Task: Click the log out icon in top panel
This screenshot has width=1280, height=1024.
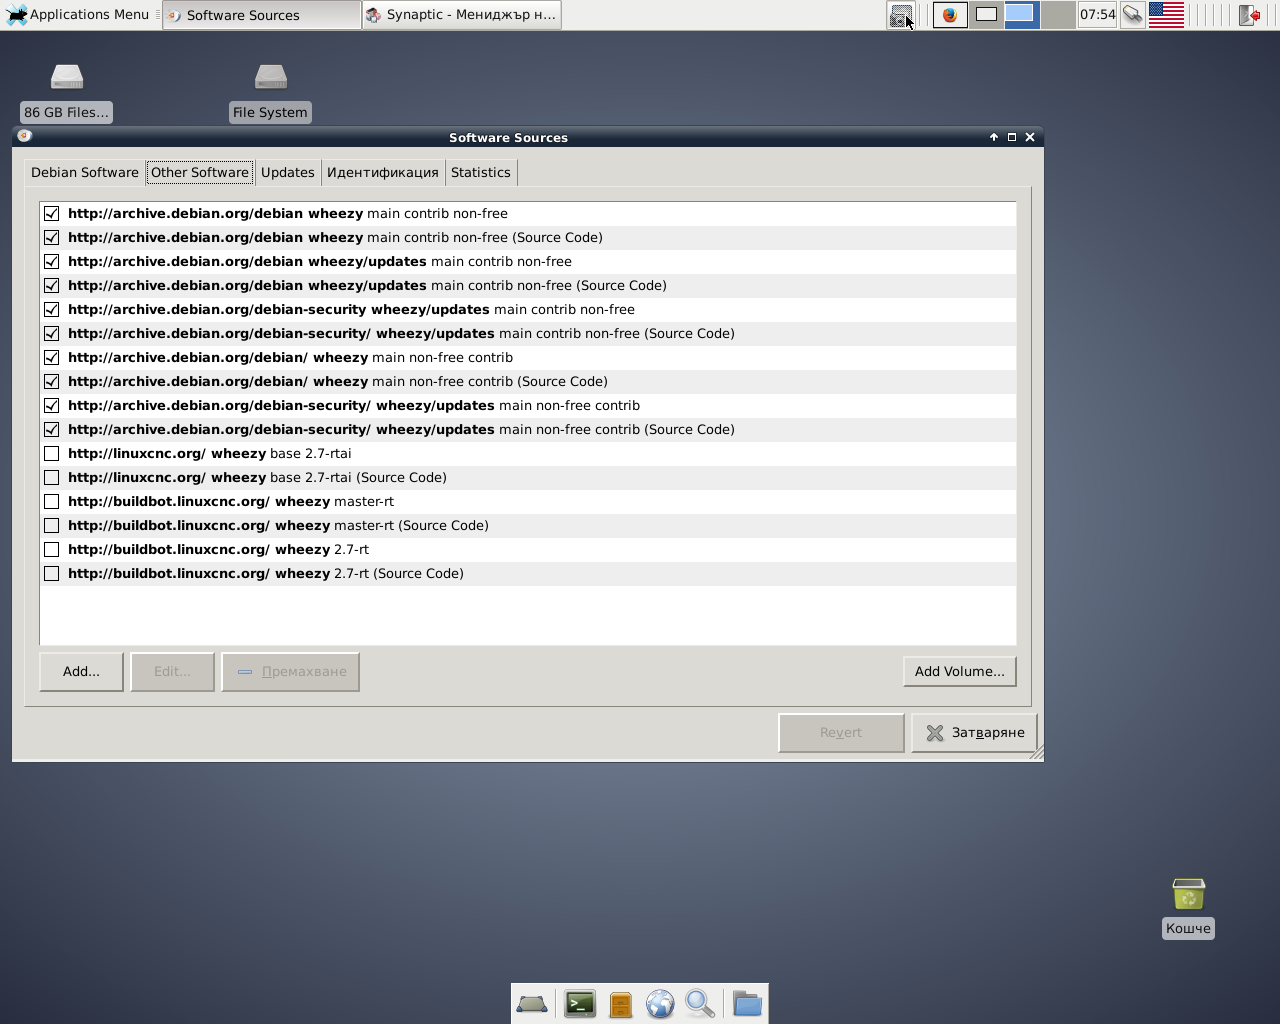Action: pyautogui.click(x=1249, y=15)
